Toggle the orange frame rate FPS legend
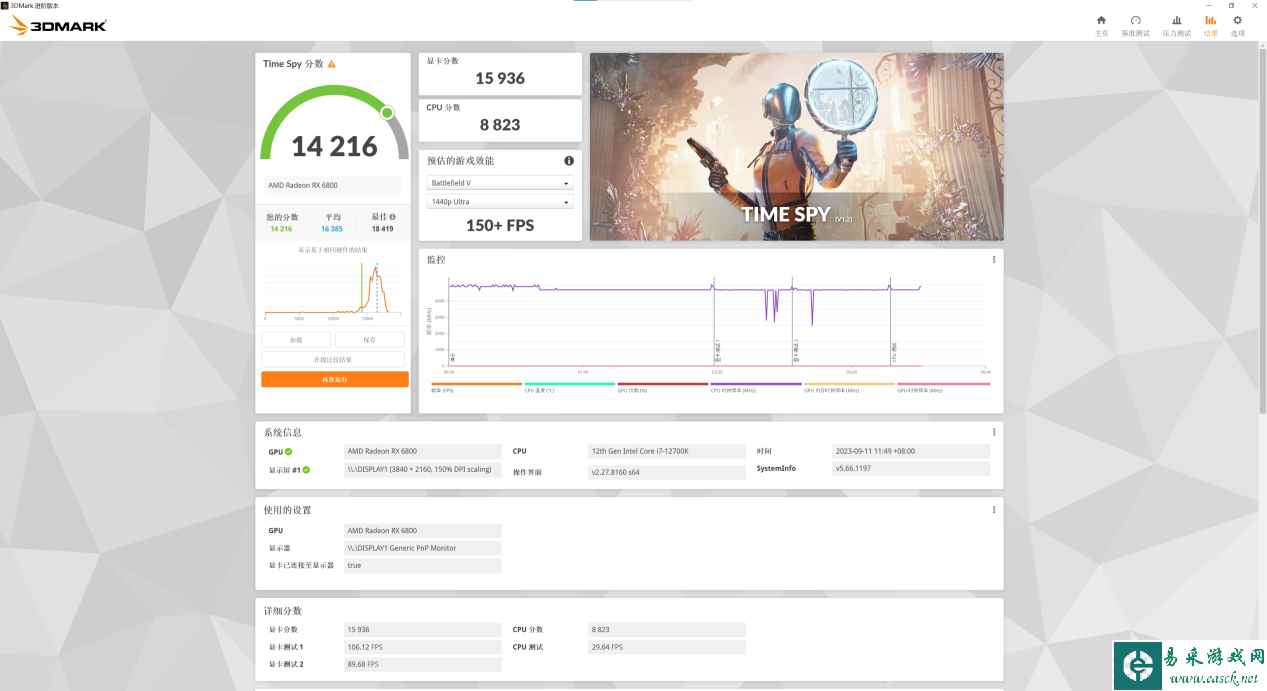1267x691 pixels. pos(476,385)
